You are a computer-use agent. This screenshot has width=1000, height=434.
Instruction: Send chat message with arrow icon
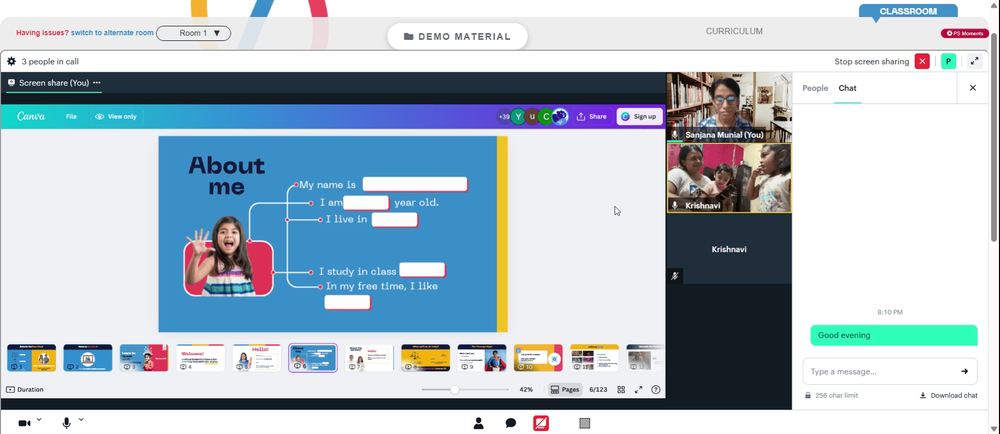click(x=964, y=371)
